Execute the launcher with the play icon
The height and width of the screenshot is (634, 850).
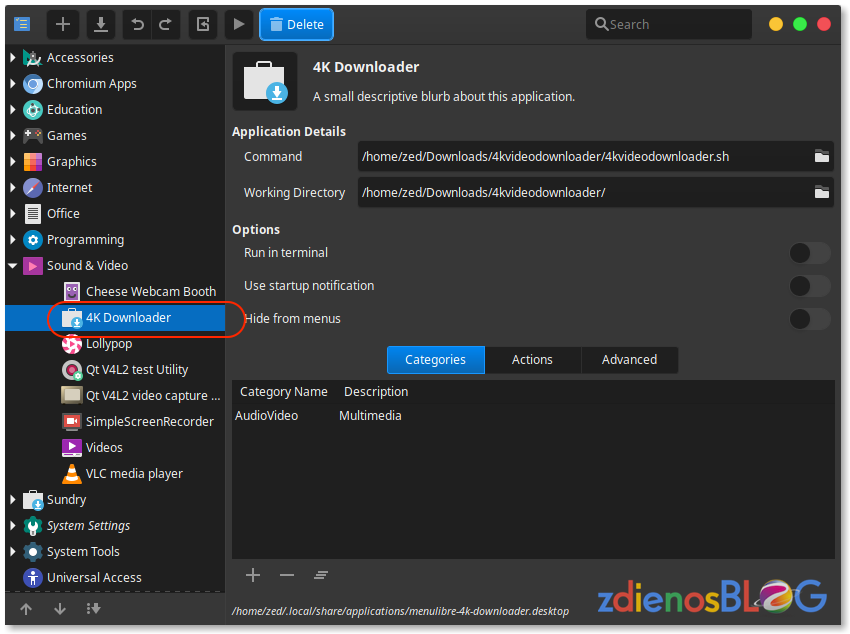point(238,24)
